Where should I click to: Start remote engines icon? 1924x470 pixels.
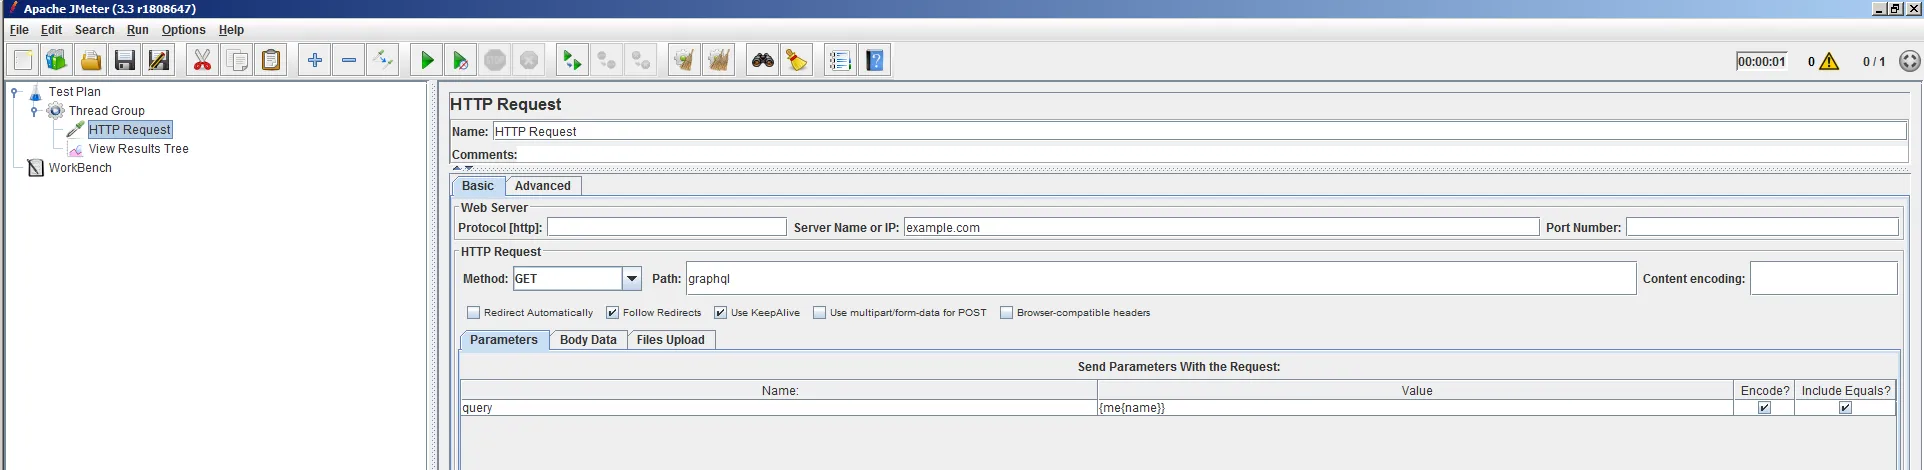(x=573, y=60)
